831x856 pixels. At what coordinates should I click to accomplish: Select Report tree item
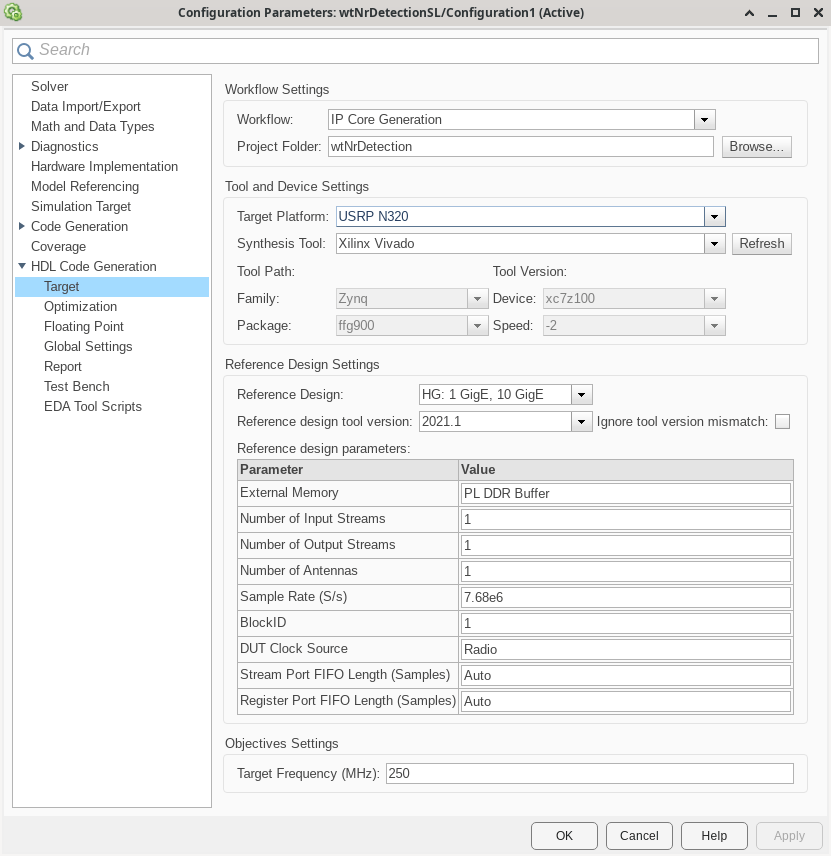point(63,366)
